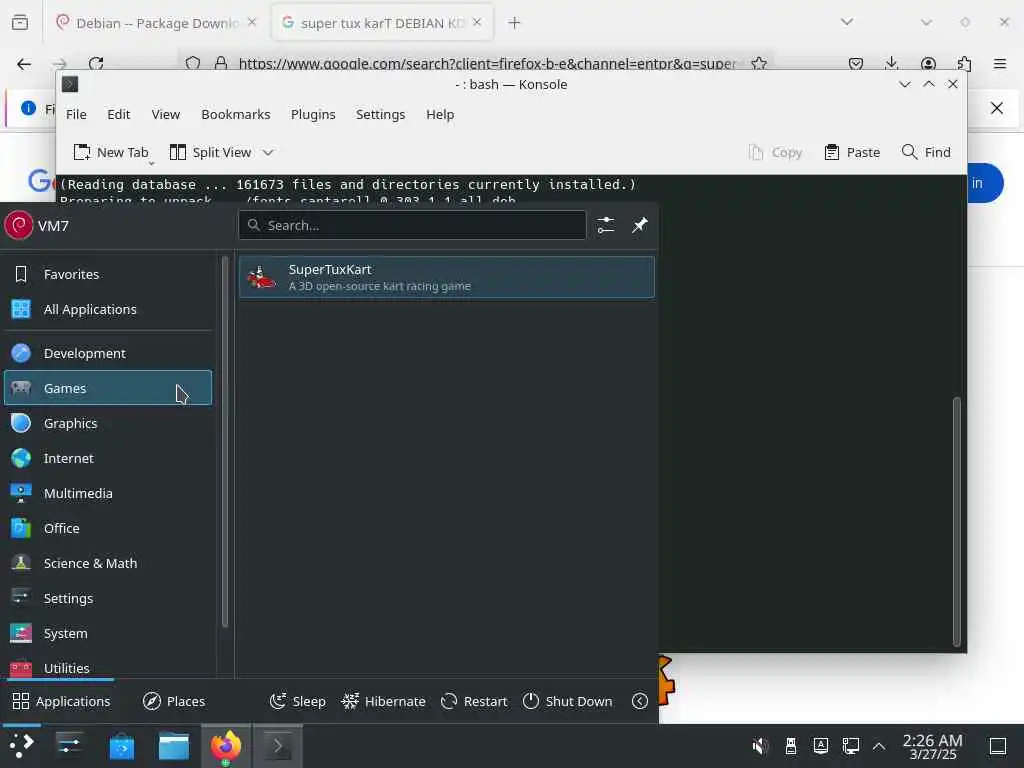Expand the Split View dropdown arrow
1024x768 pixels.
coord(268,152)
